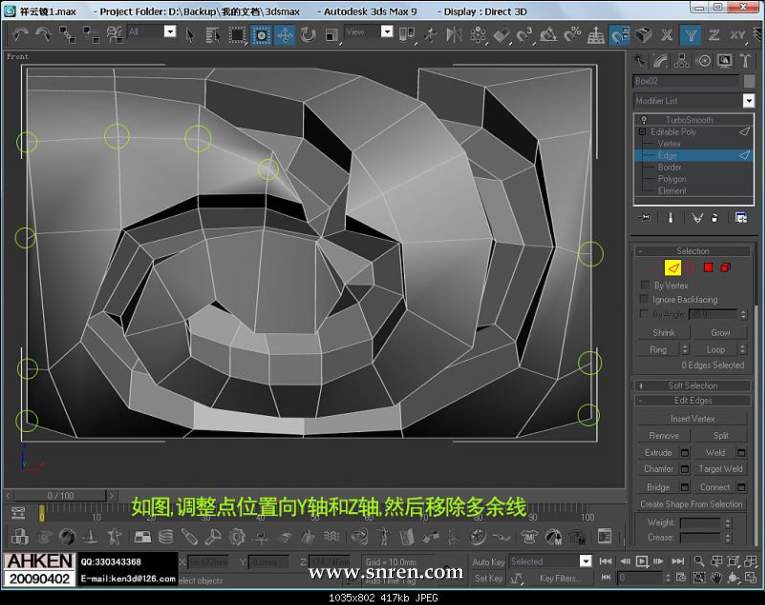Open the Selected key dropdown
765x605 pixels.
coord(585,561)
